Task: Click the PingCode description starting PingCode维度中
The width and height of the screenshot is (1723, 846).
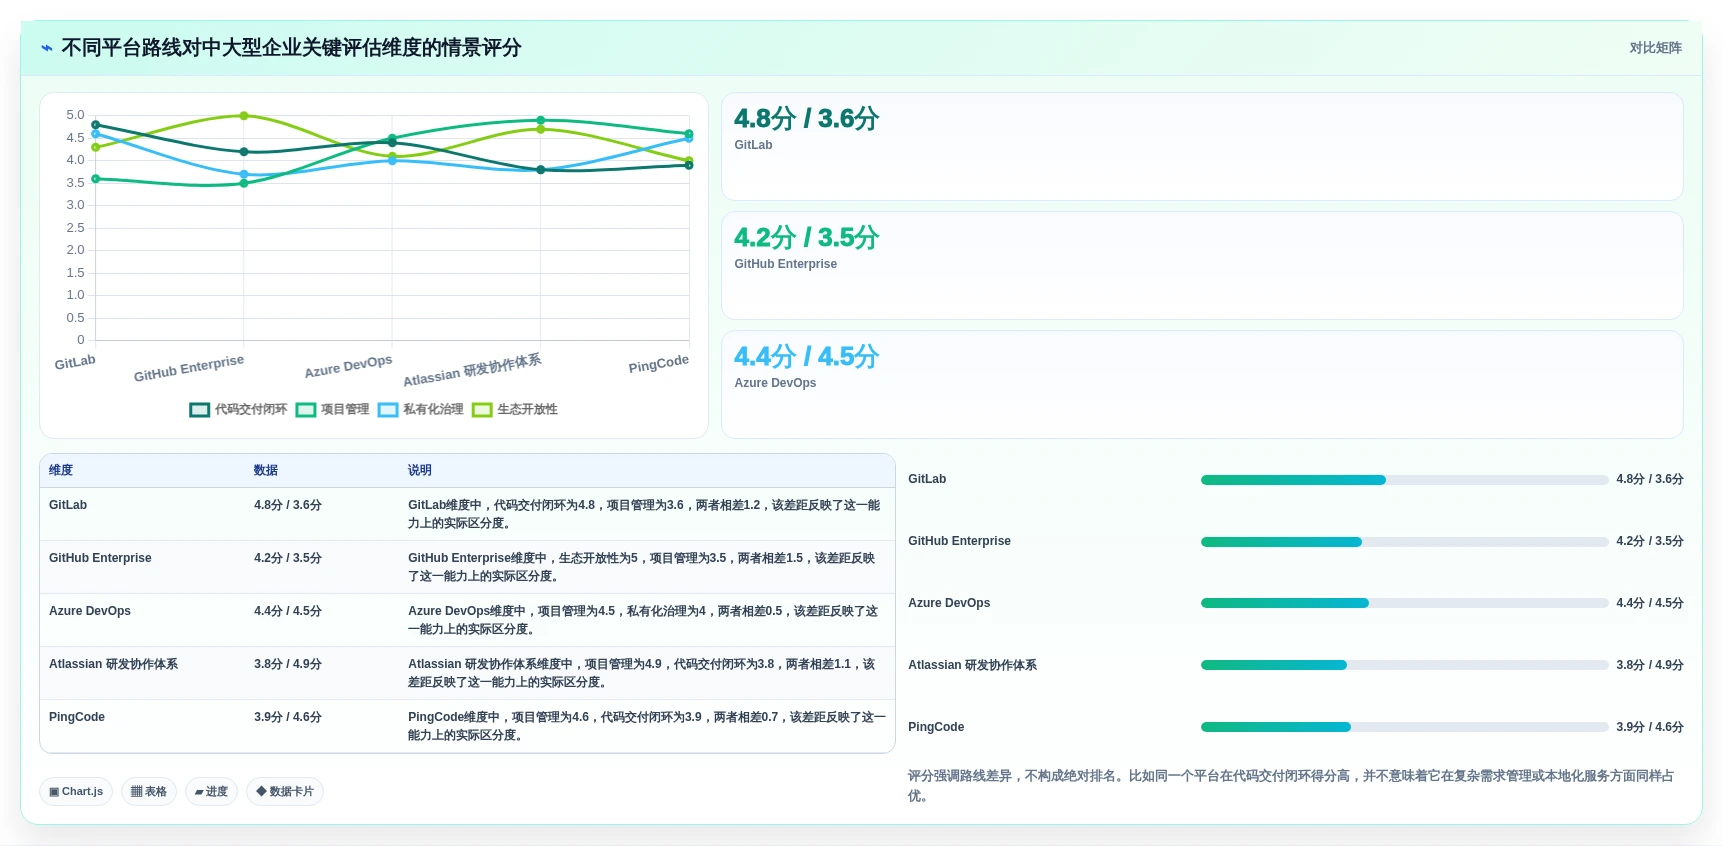Action: pos(647,727)
